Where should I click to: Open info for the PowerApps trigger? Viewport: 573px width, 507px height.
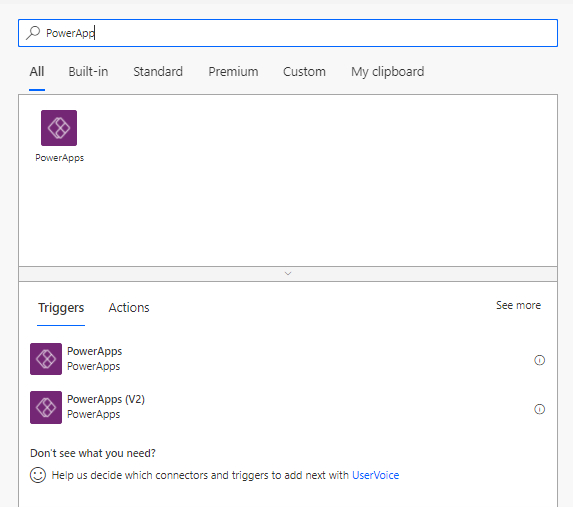539,360
